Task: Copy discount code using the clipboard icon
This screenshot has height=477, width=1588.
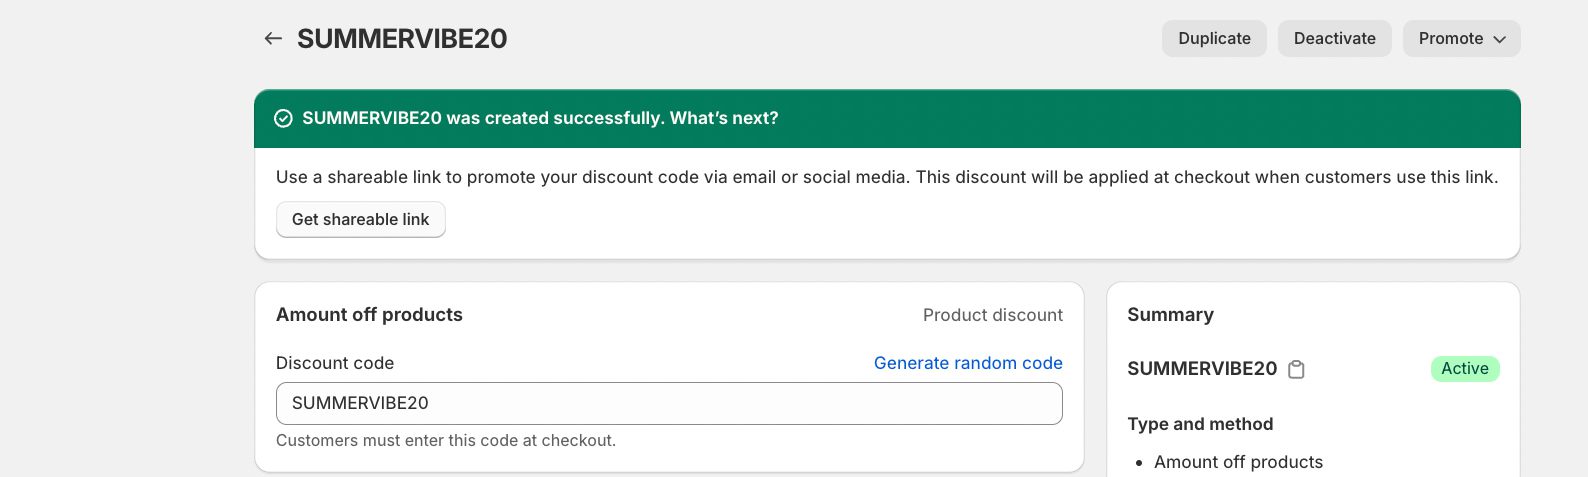Action: 1296,369
